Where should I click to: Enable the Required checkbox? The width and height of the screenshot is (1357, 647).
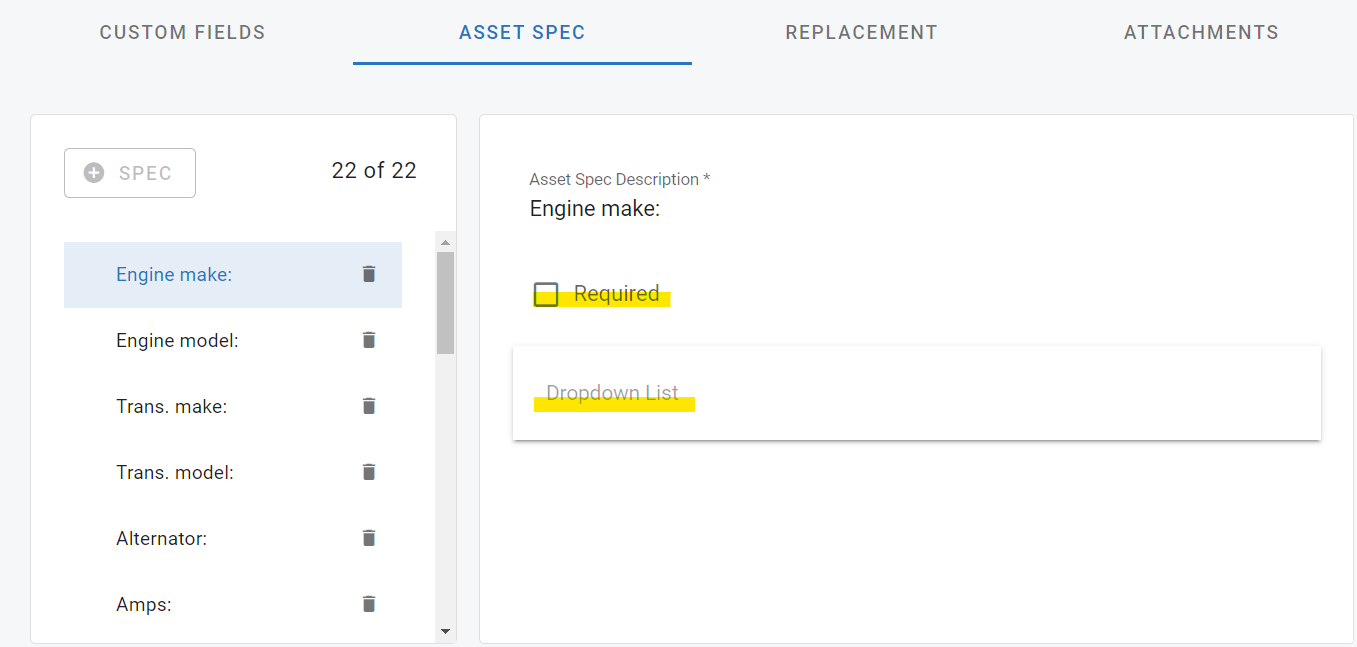tap(546, 295)
